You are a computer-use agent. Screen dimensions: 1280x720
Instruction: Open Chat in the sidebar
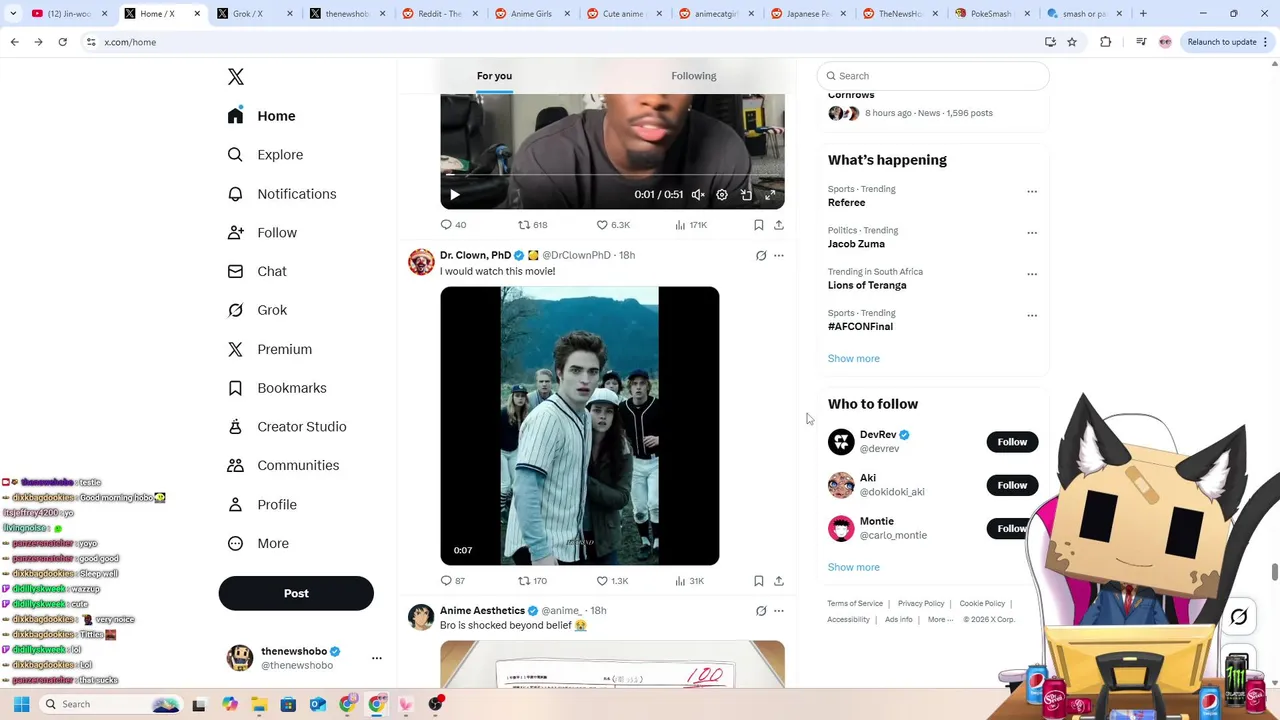pyautogui.click(x=258, y=271)
